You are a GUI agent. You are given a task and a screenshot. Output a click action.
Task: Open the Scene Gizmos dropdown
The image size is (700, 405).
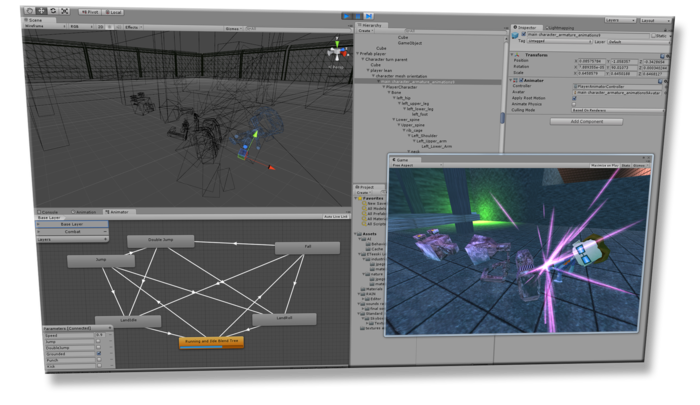click(x=233, y=29)
